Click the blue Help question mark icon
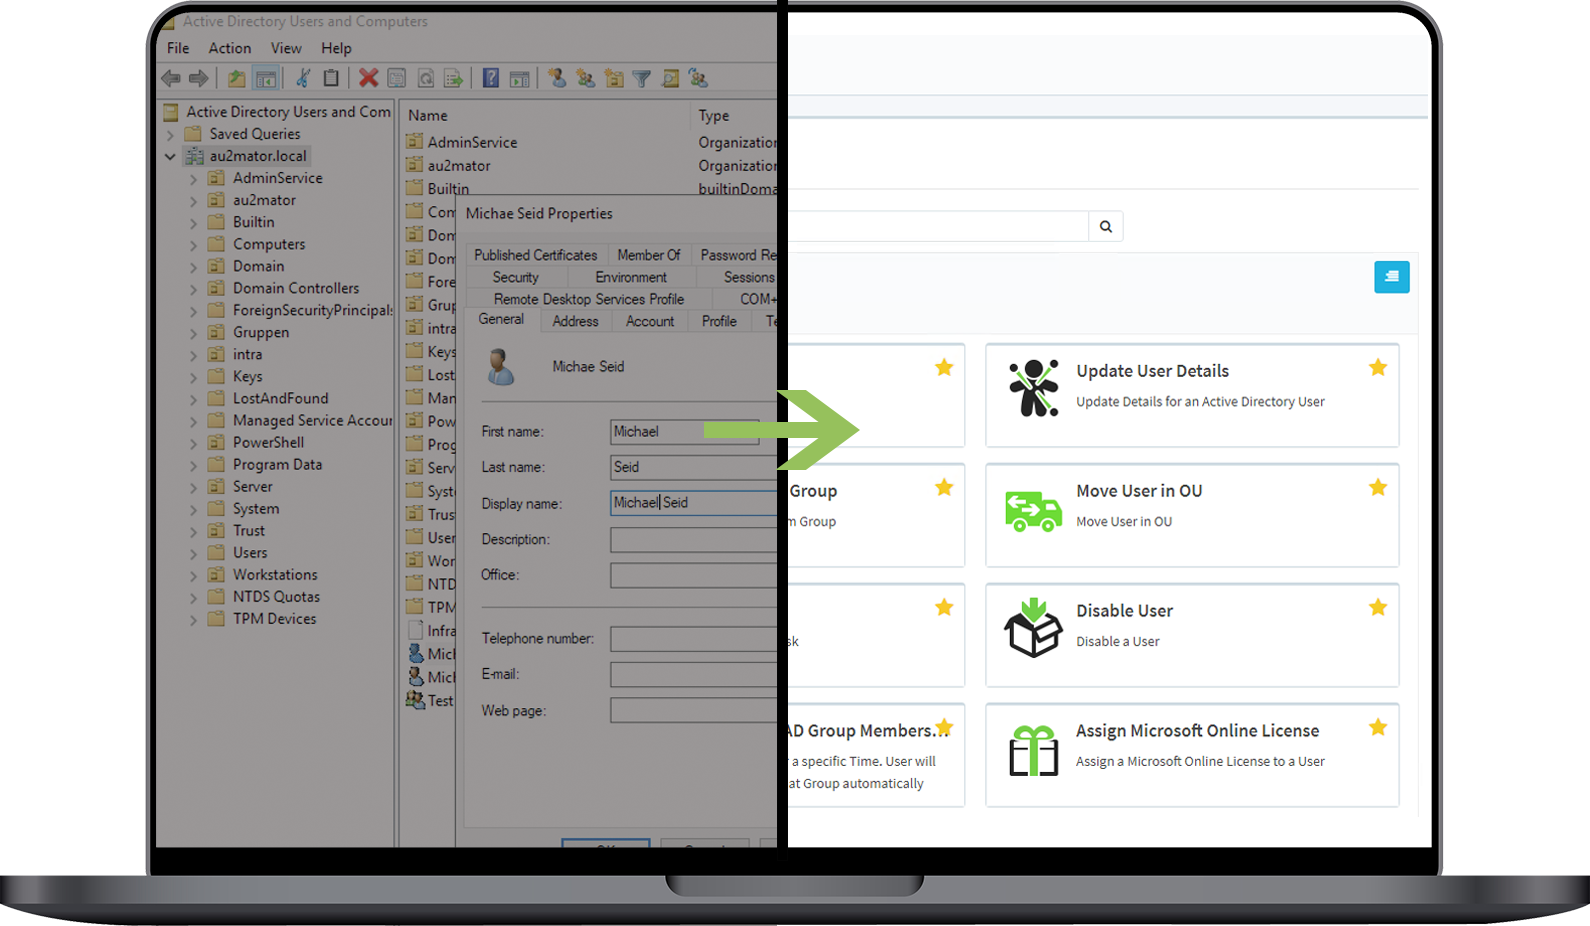 [x=490, y=78]
